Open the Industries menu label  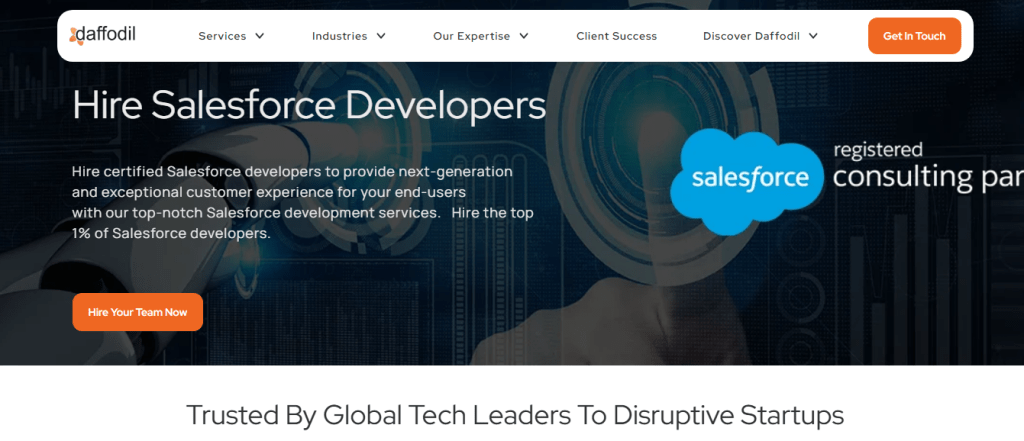point(340,36)
